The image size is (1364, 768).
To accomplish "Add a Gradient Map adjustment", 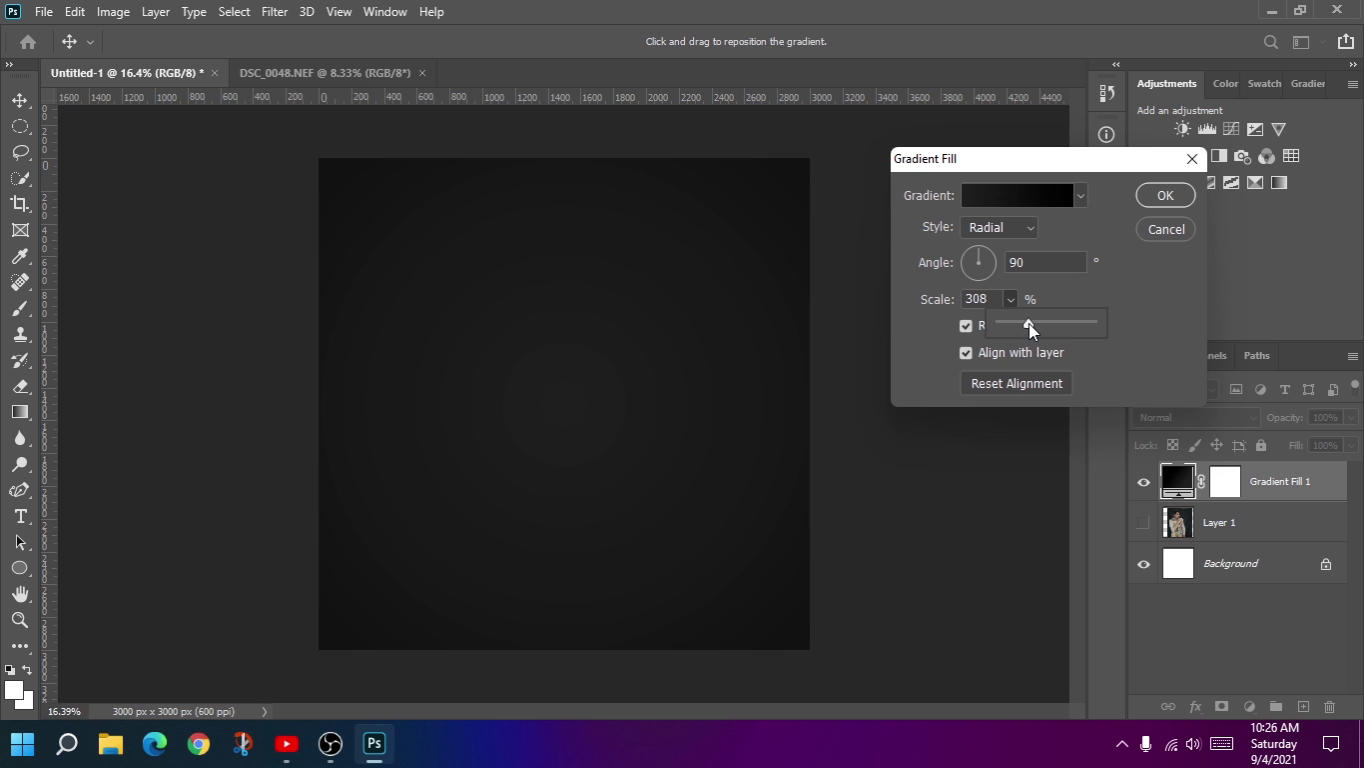I will [1279, 182].
